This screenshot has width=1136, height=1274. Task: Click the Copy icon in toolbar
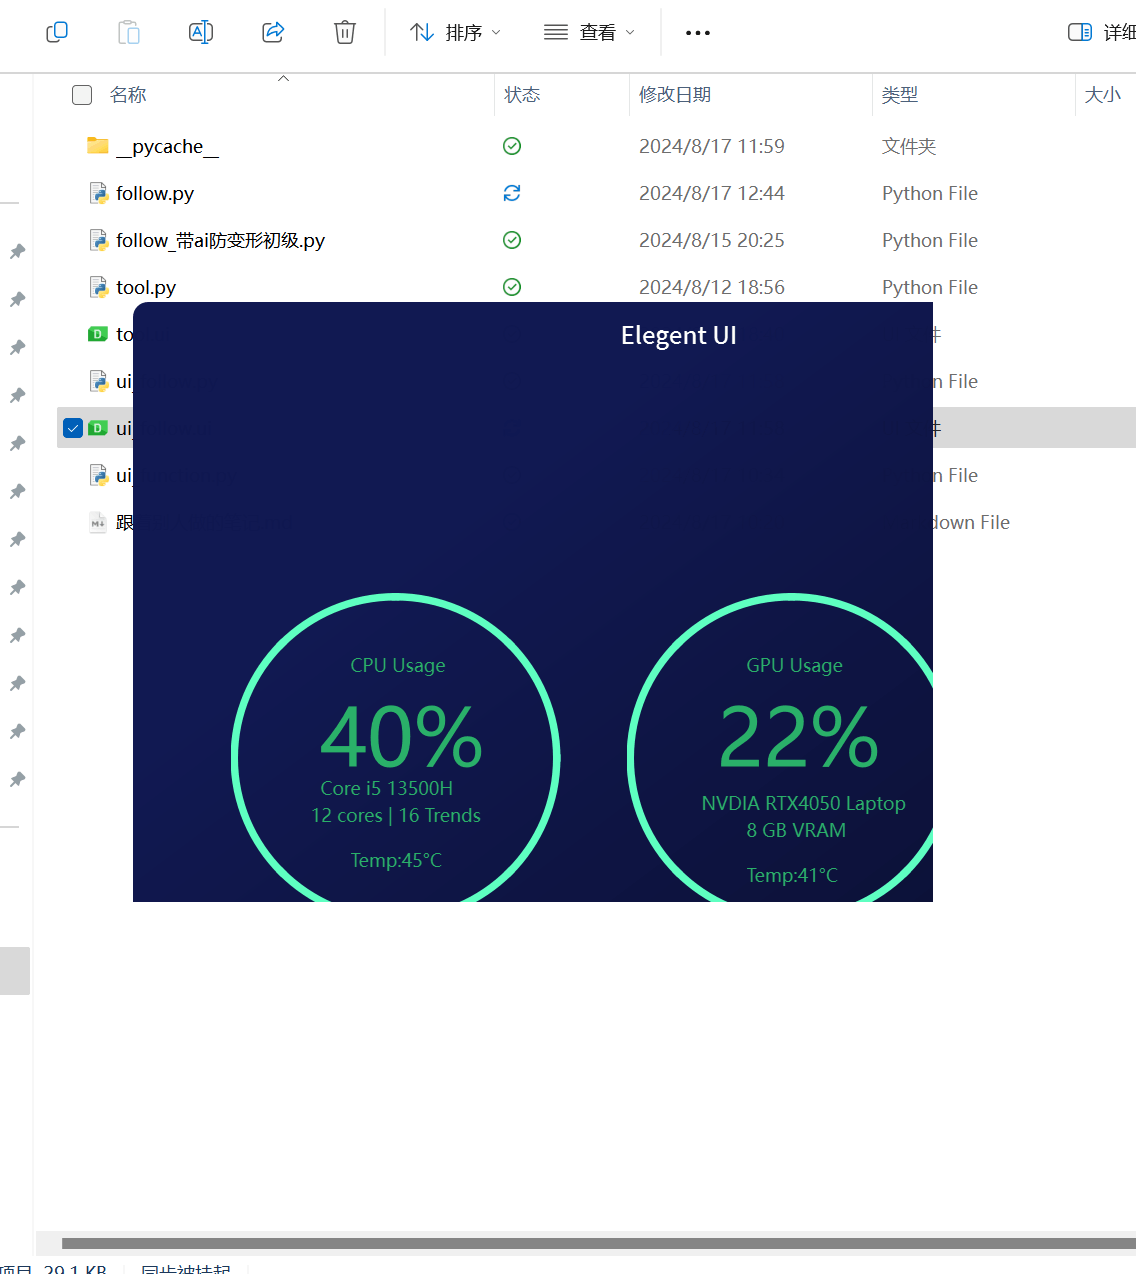coord(57,32)
